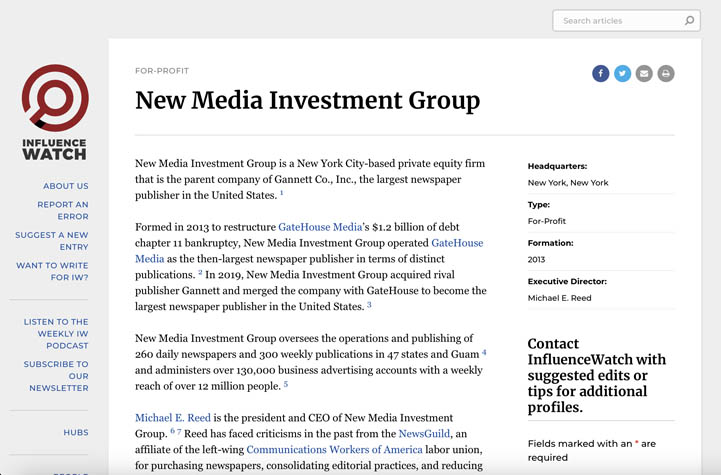Select the 'For-Profit' type value
Screen dimensions: 721x475
547,221
